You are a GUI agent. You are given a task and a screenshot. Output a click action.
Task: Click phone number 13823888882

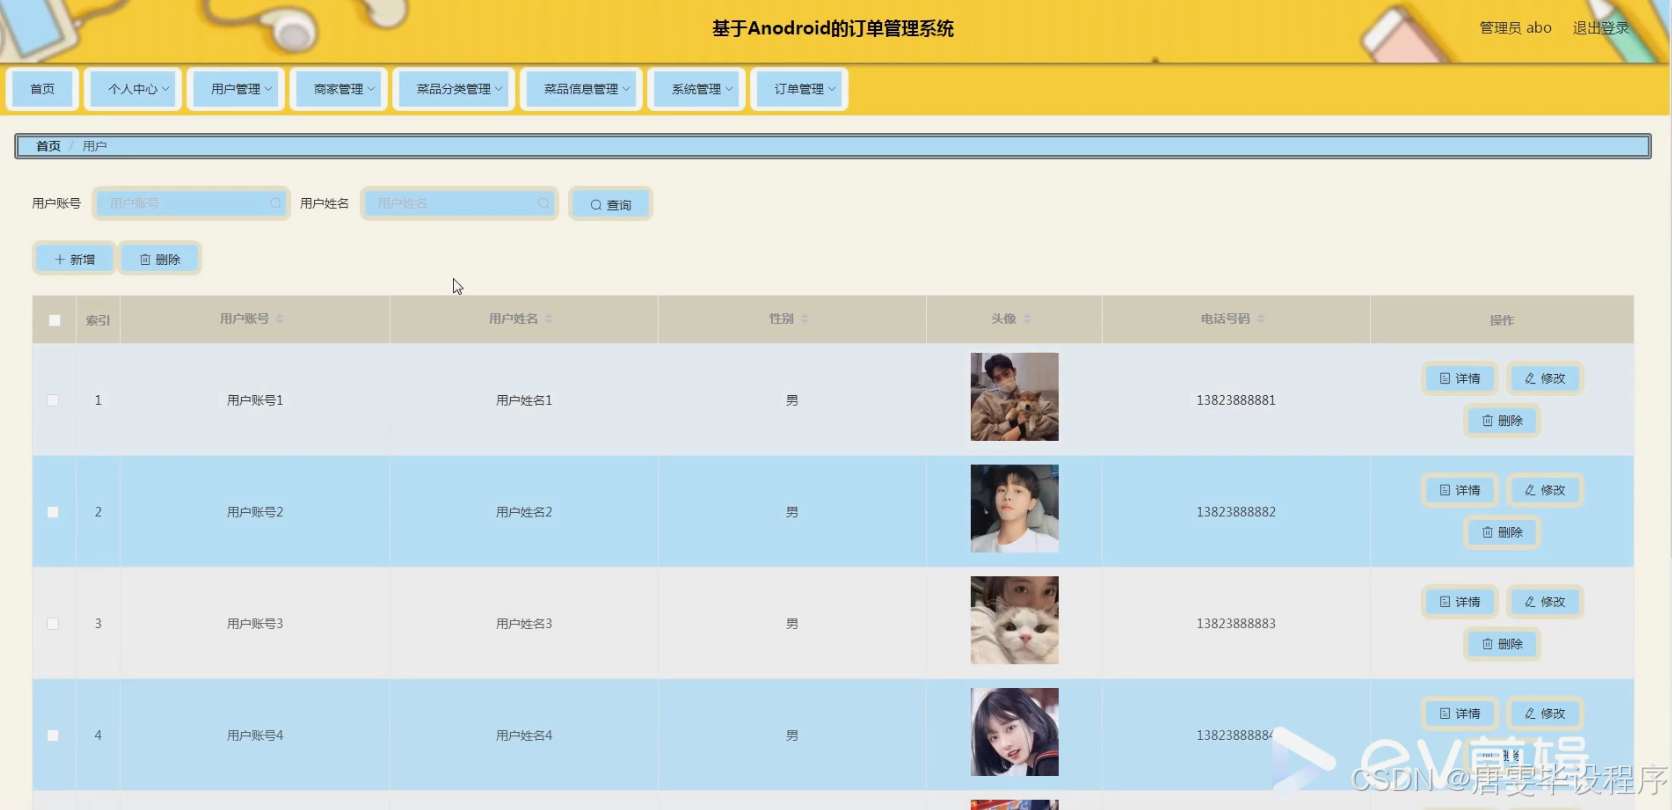(x=1236, y=512)
